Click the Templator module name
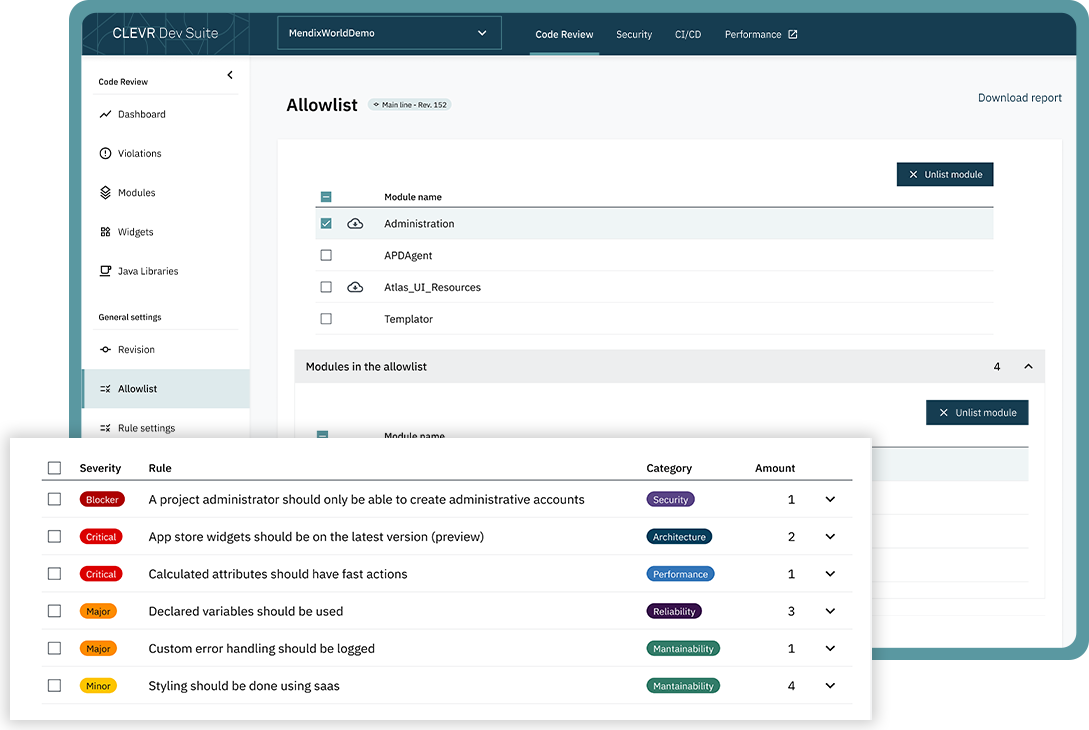Screen dimensions: 1089x730 point(408,319)
